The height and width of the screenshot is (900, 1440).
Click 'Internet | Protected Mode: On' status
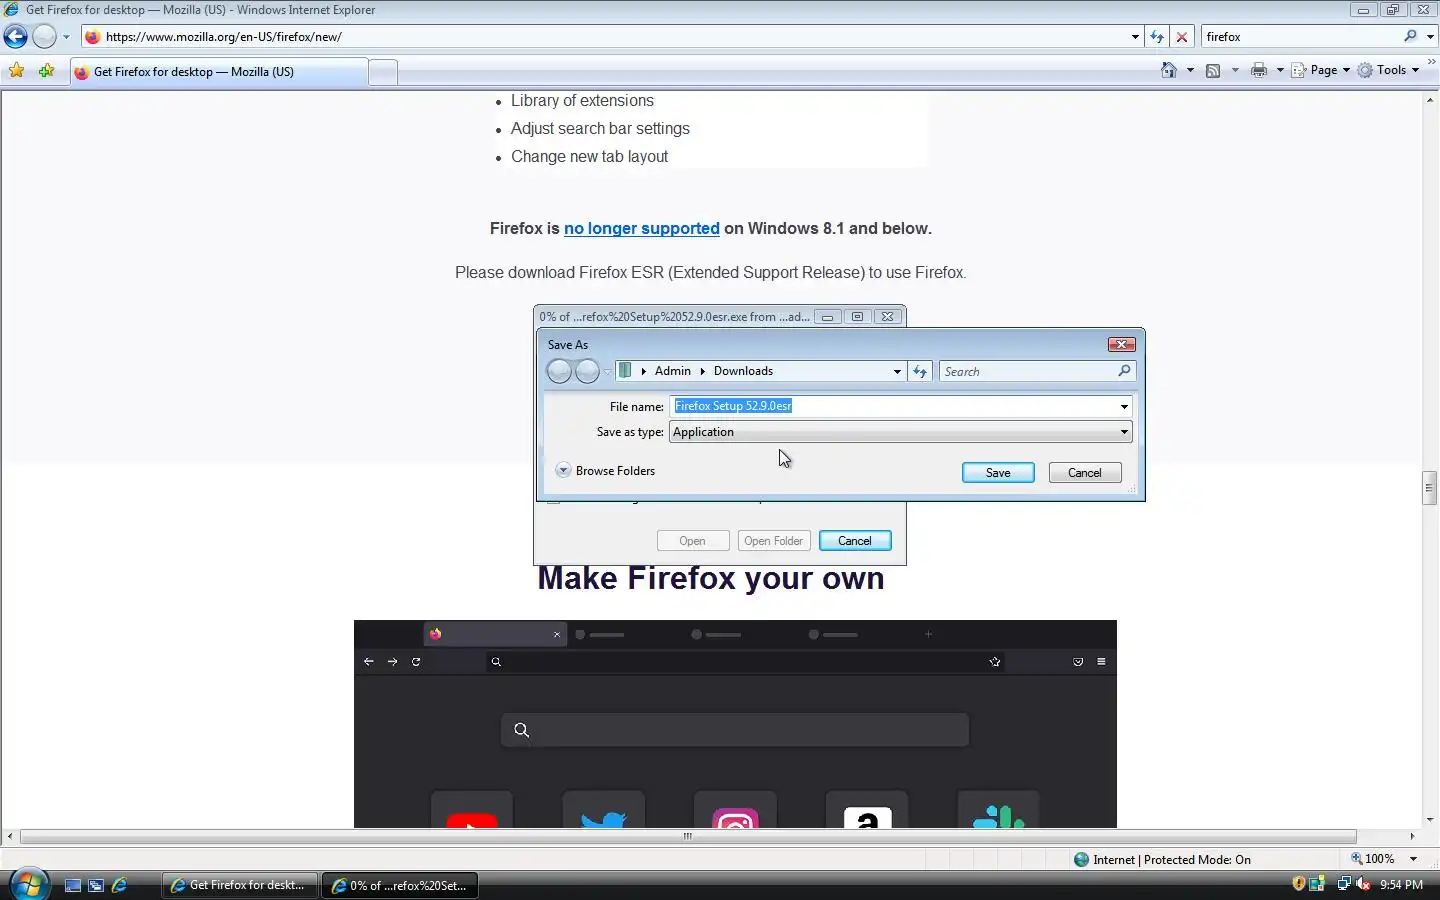(x=1162, y=859)
